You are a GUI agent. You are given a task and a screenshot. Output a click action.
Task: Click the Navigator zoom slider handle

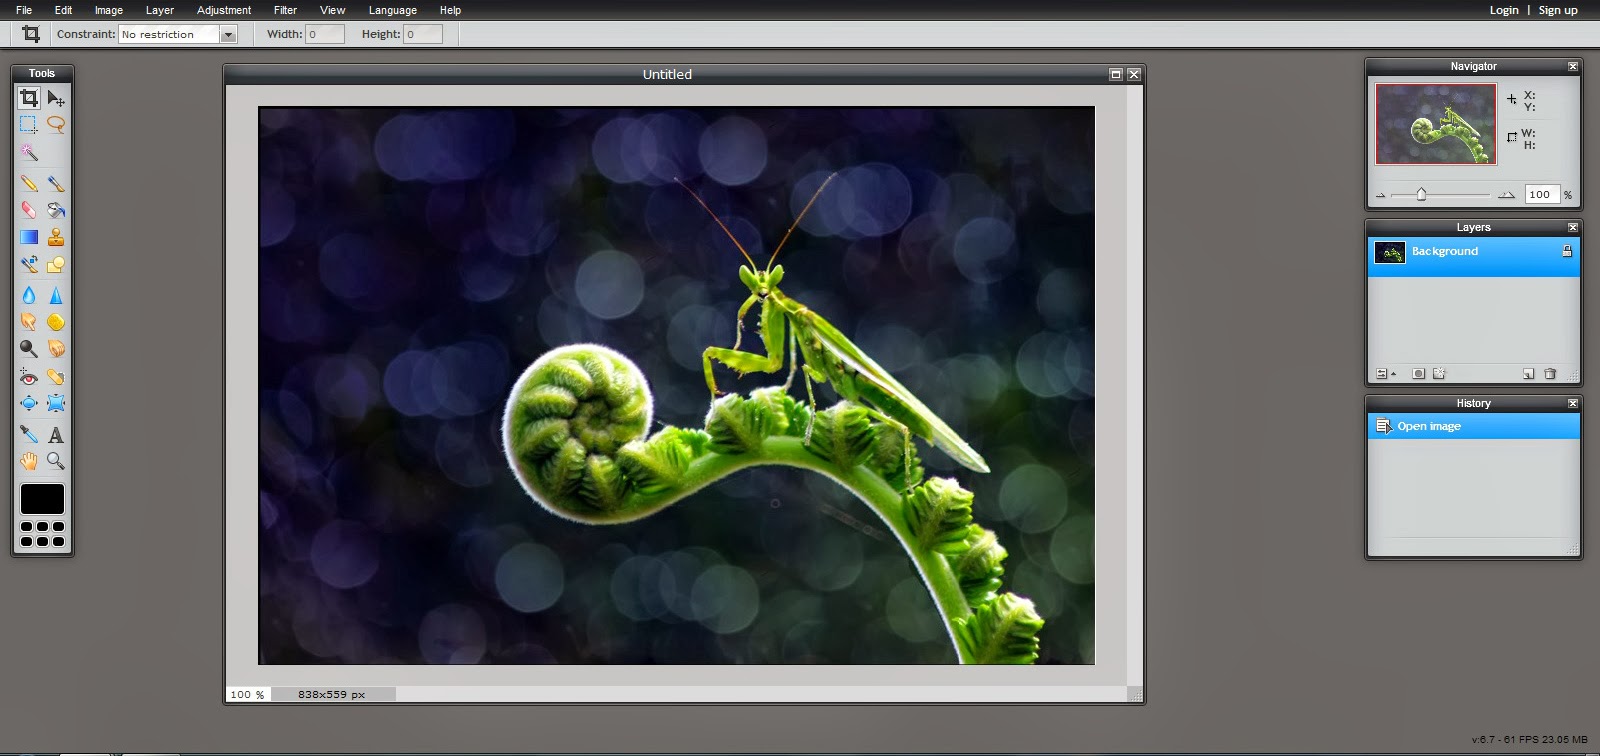[1421, 194]
